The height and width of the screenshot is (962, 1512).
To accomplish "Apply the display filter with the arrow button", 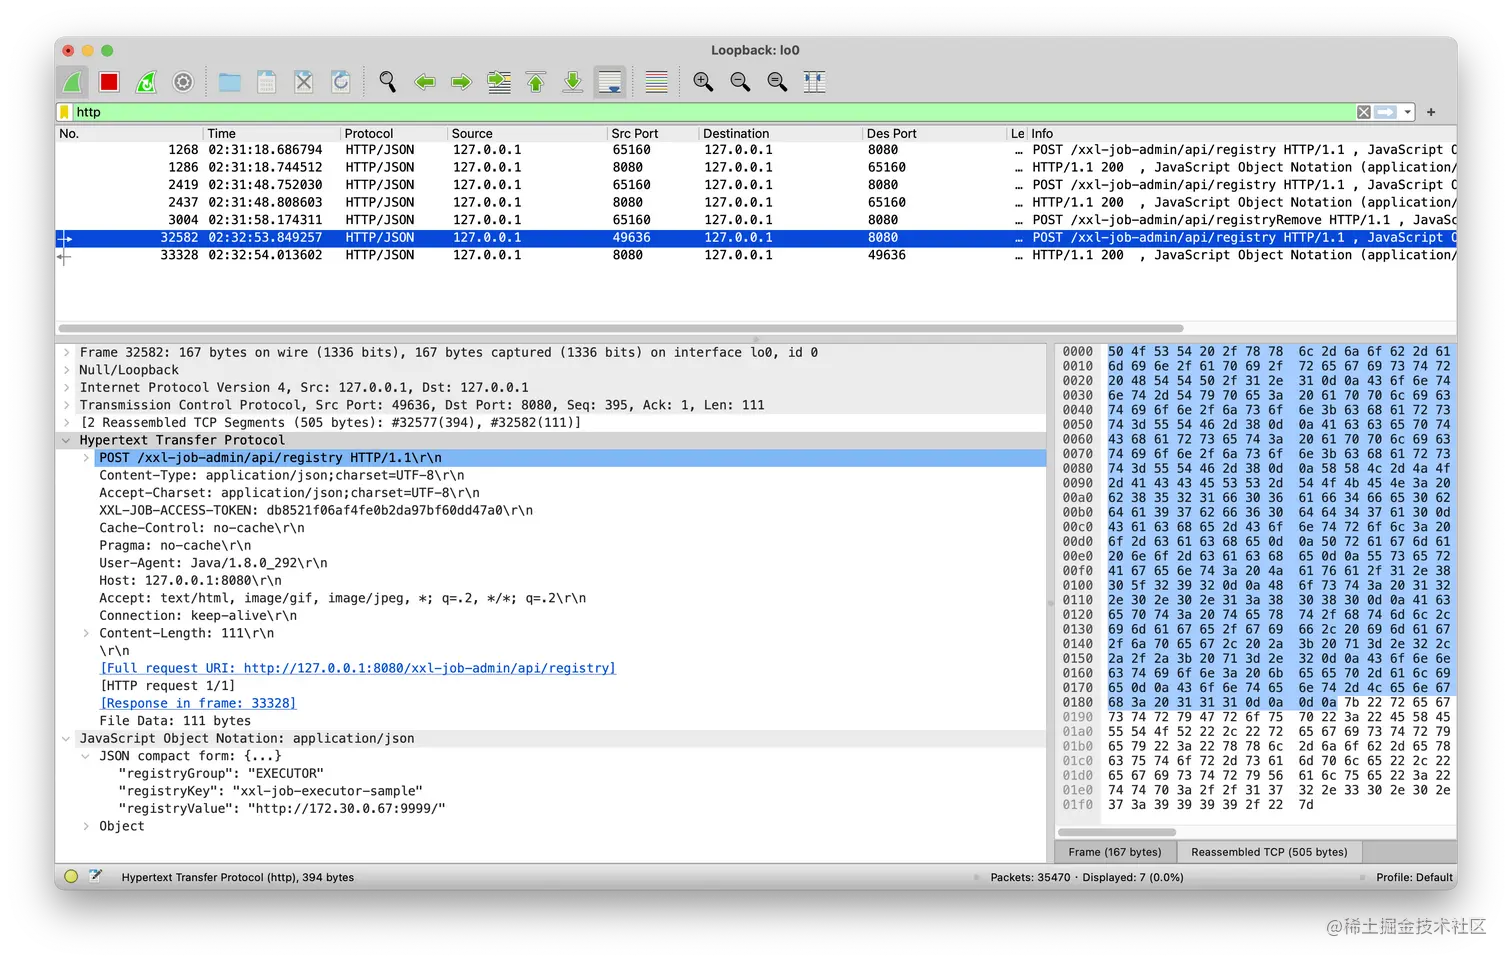I will coord(1386,112).
